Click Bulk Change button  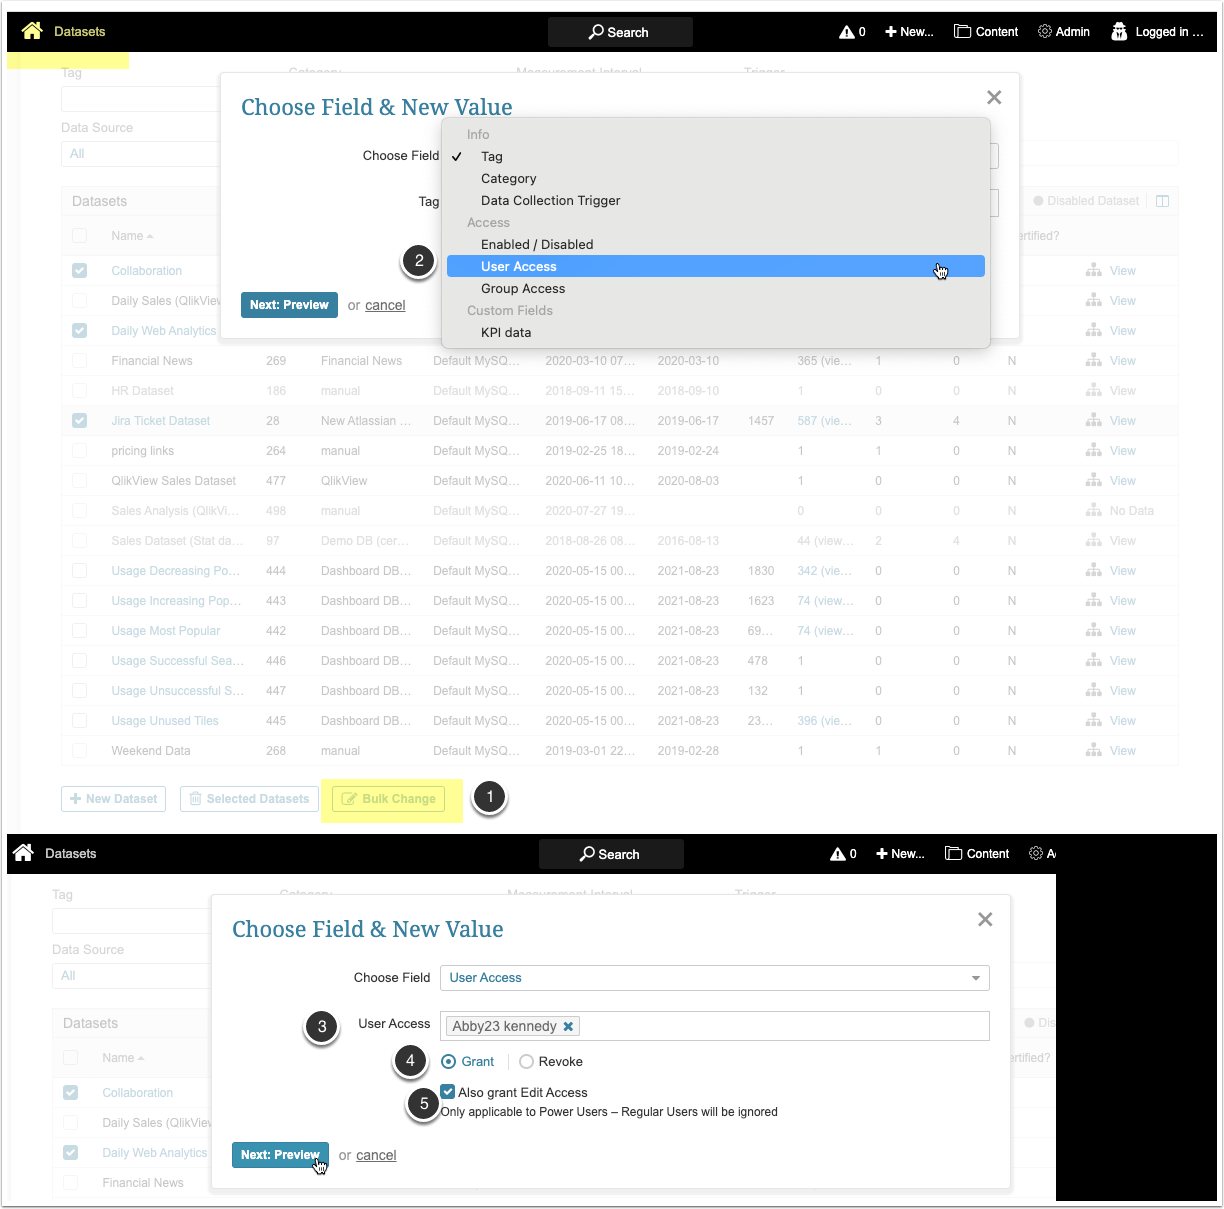click(389, 799)
